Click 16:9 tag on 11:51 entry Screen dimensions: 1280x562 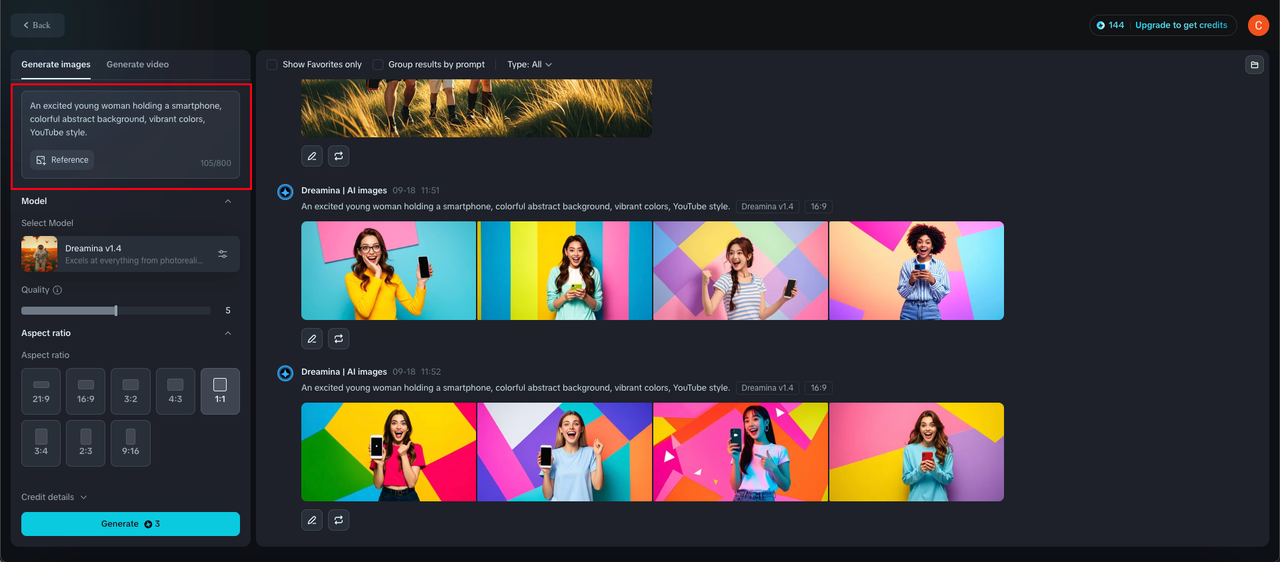(x=818, y=207)
